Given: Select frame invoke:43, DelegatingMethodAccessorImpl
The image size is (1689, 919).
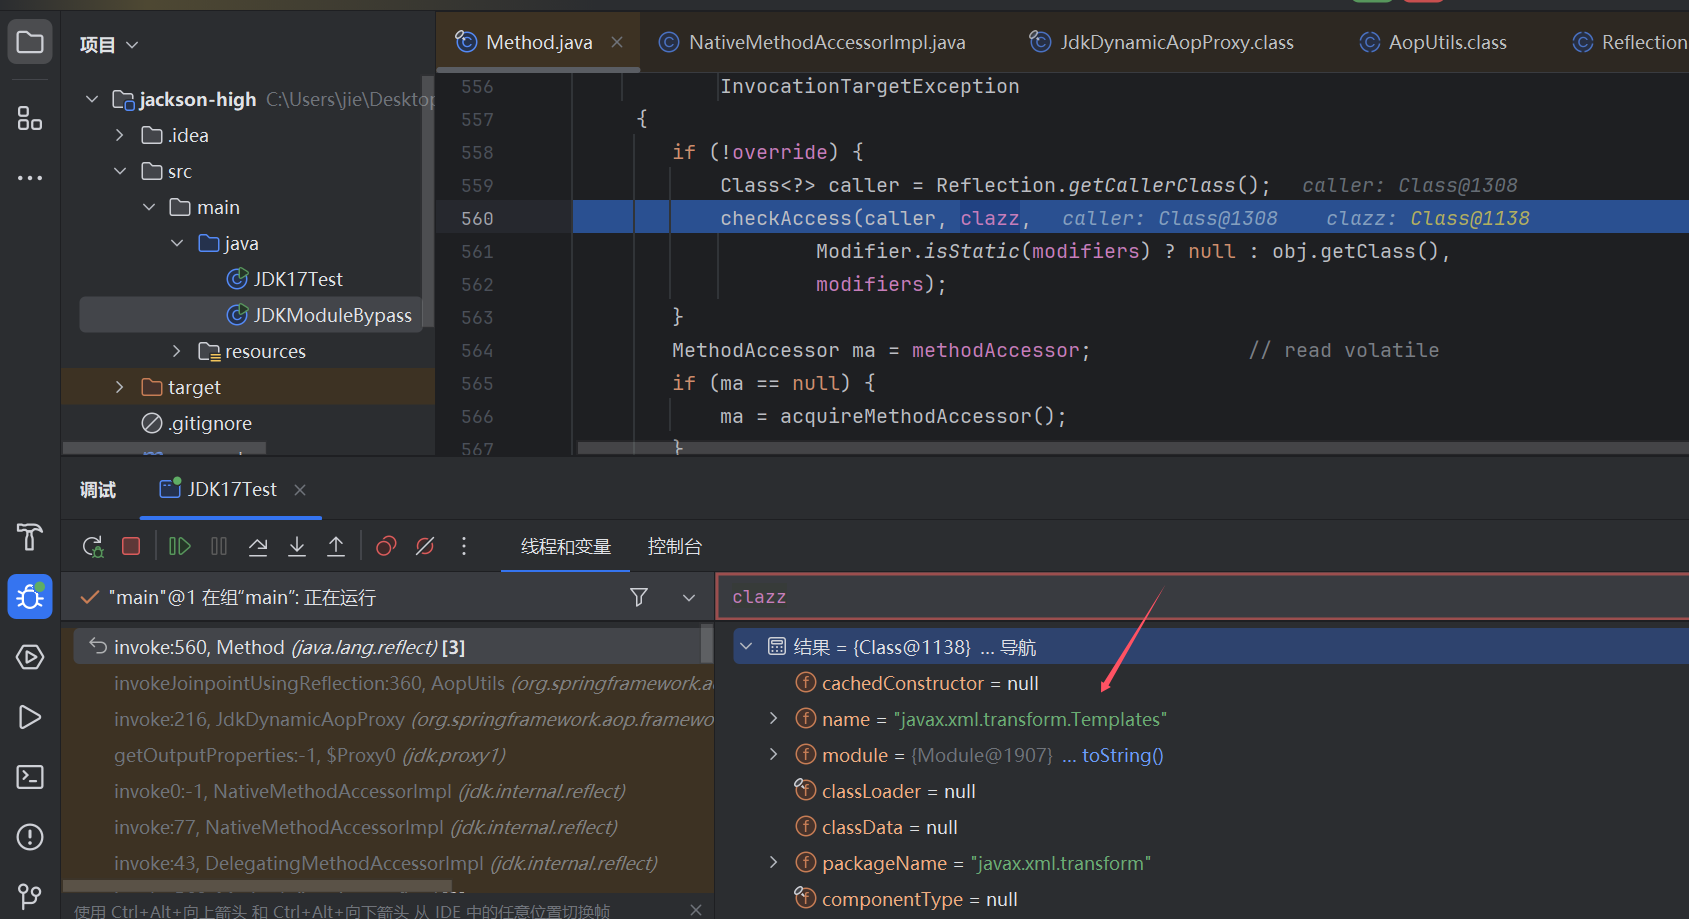Looking at the screenshot, I should (x=388, y=863).
